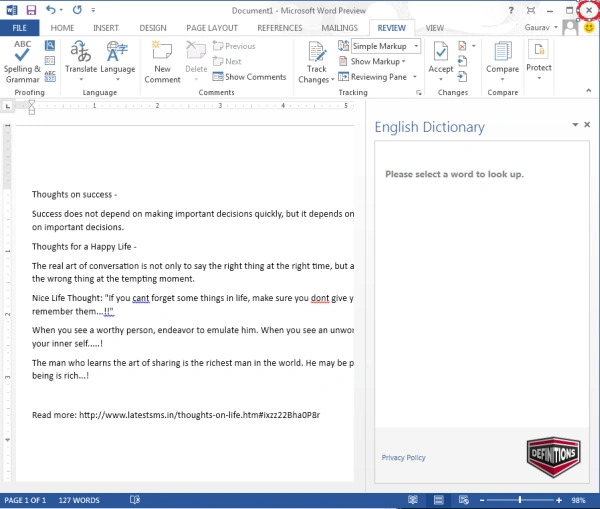Open English Dictionary pane options arrow

575,125
